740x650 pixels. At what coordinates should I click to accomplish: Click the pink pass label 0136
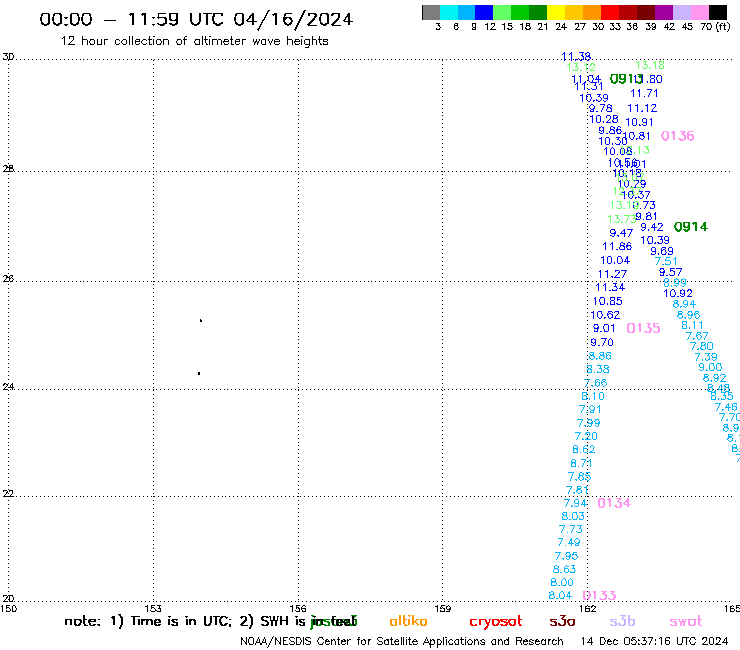(677, 136)
